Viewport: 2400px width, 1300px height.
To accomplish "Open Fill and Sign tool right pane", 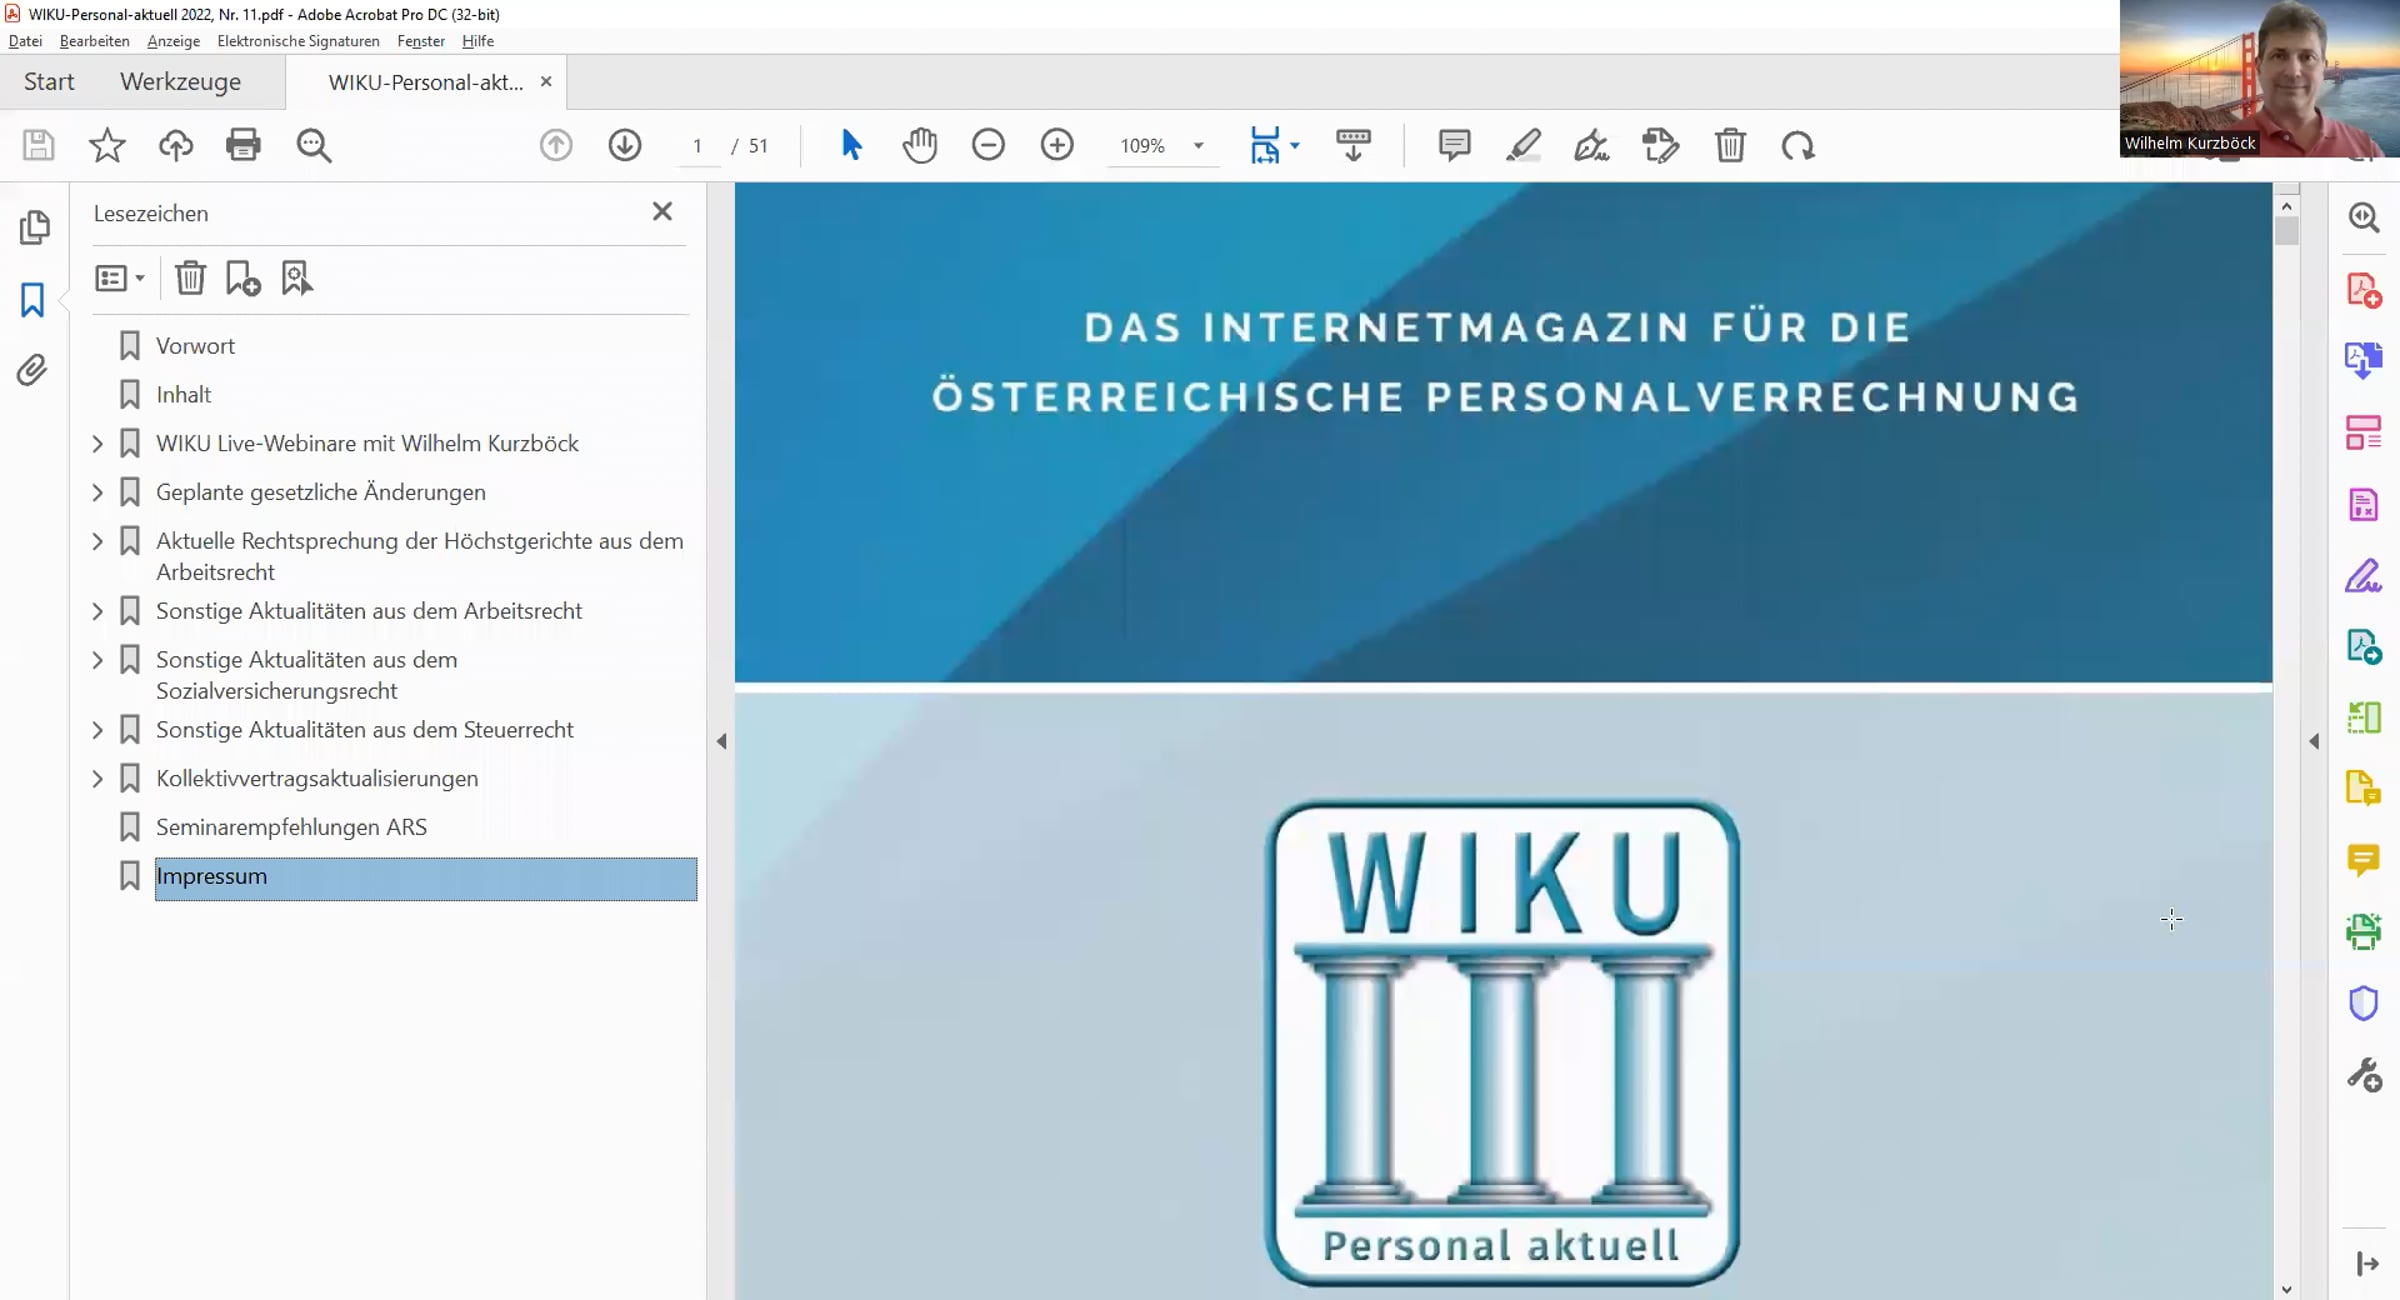I will 2364,577.
